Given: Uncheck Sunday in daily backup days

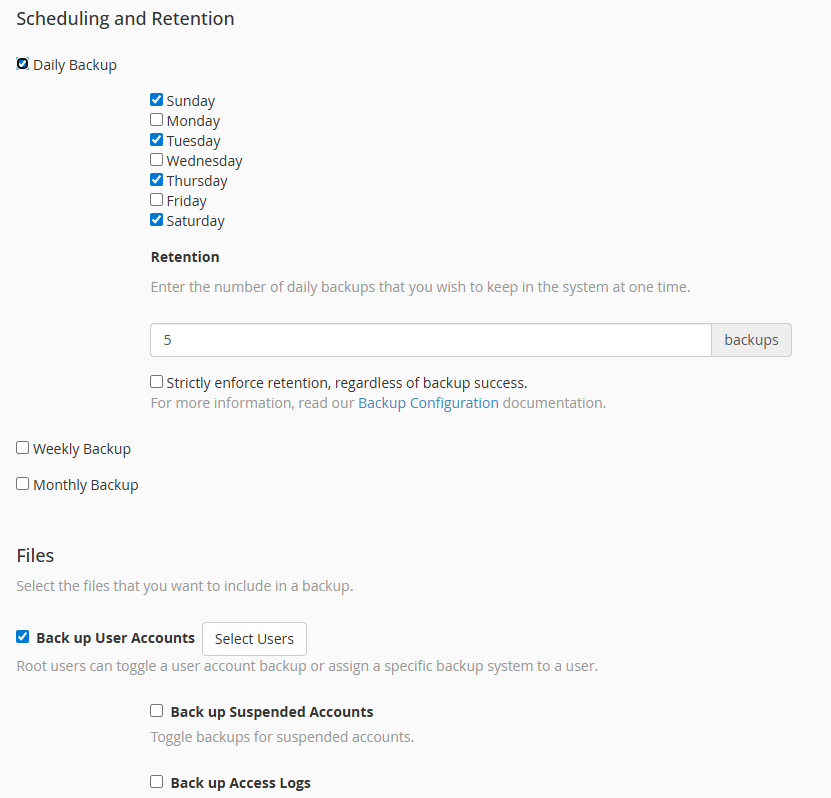Looking at the screenshot, I should (156, 100).
